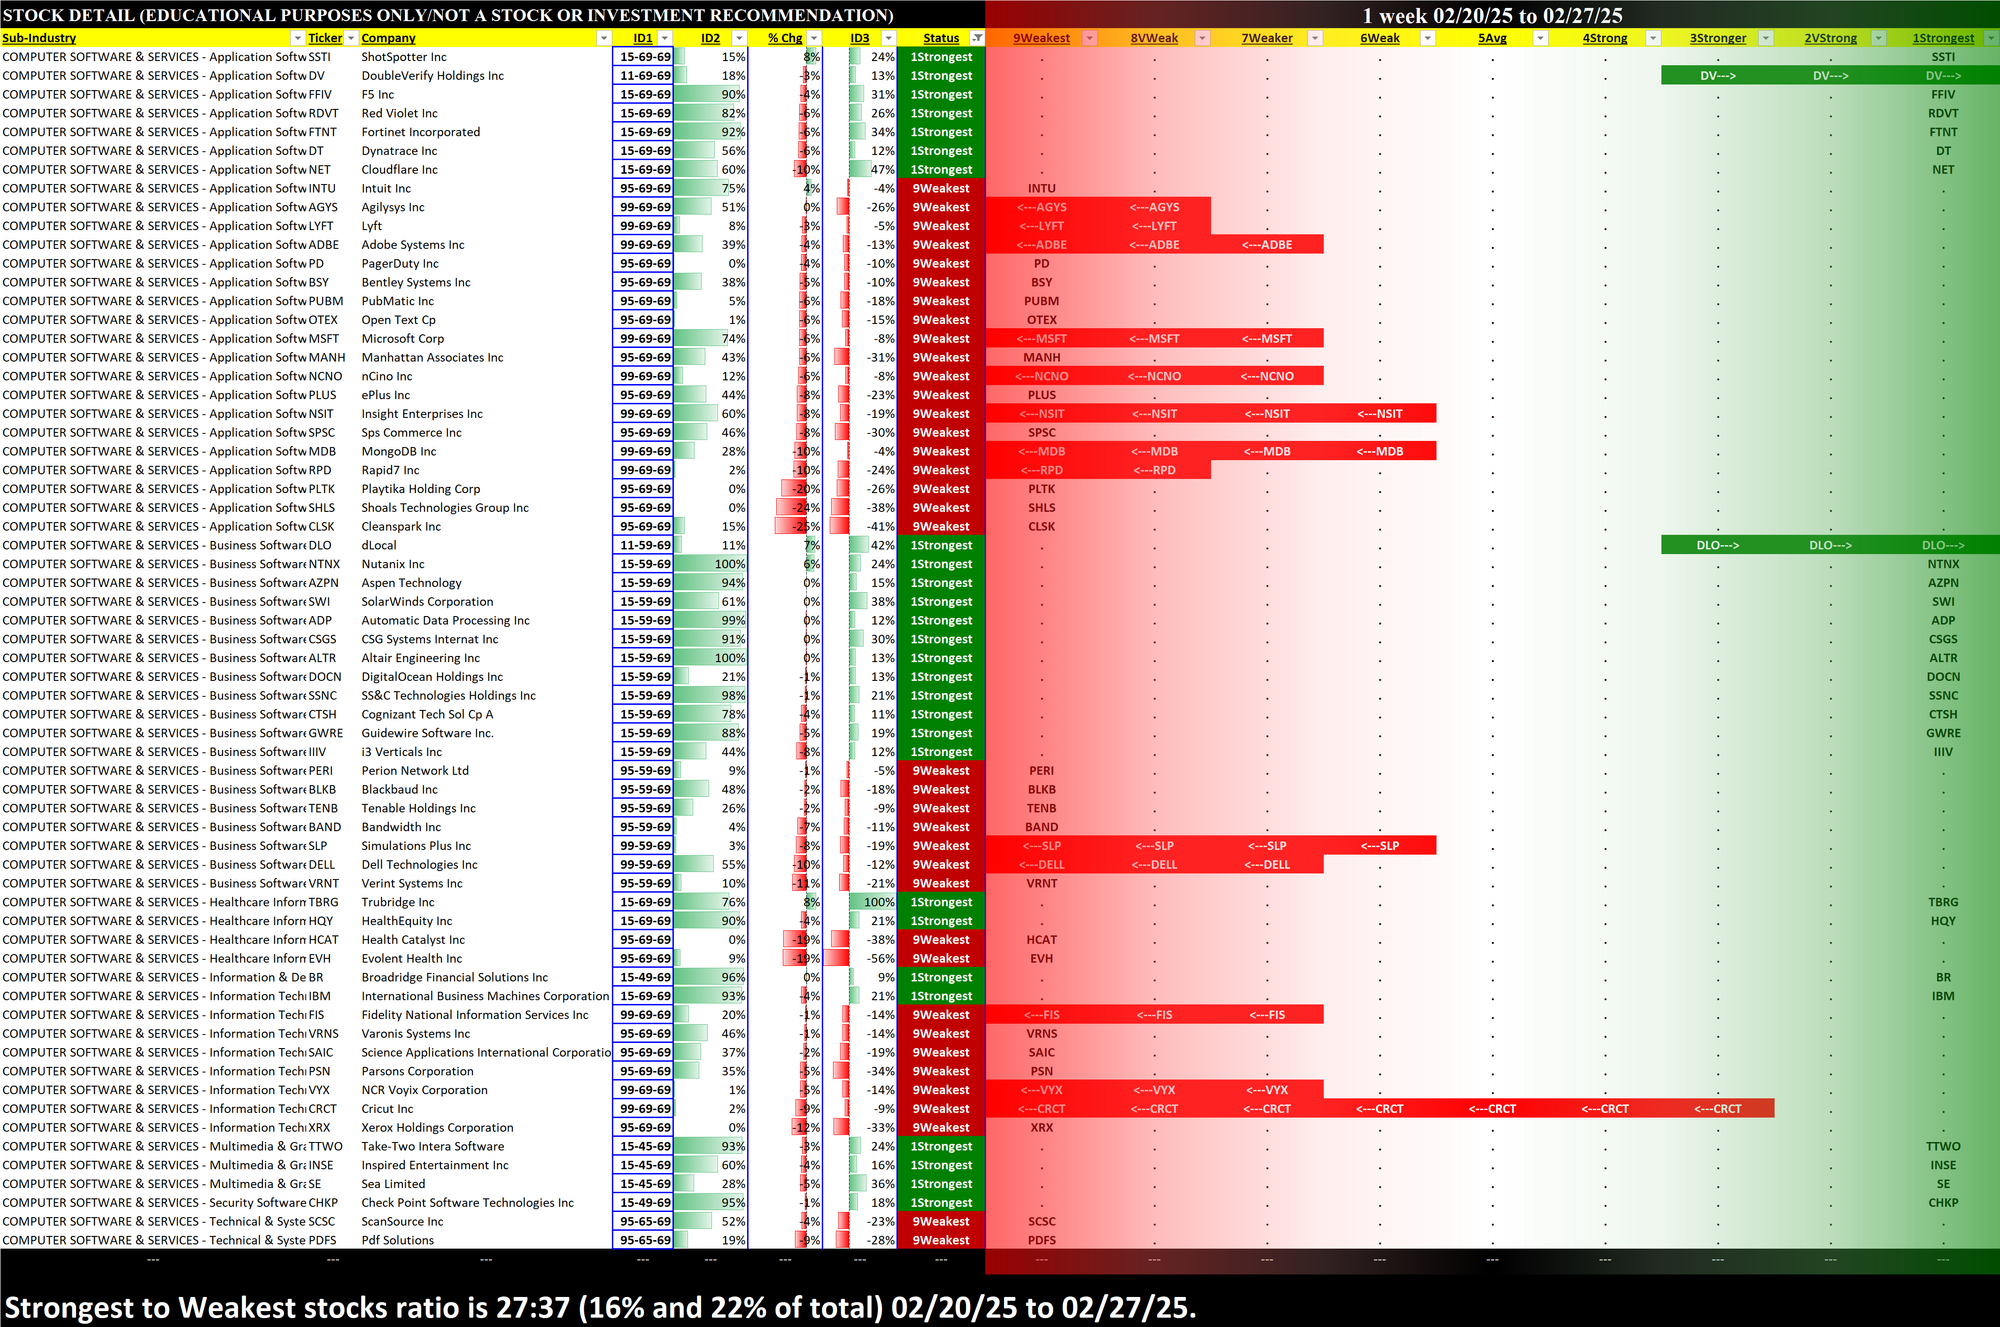Select the <---CRCT cell under 5Avg
Viewport: 2000px width, 1327px height.
(x=1492, y=1109)
